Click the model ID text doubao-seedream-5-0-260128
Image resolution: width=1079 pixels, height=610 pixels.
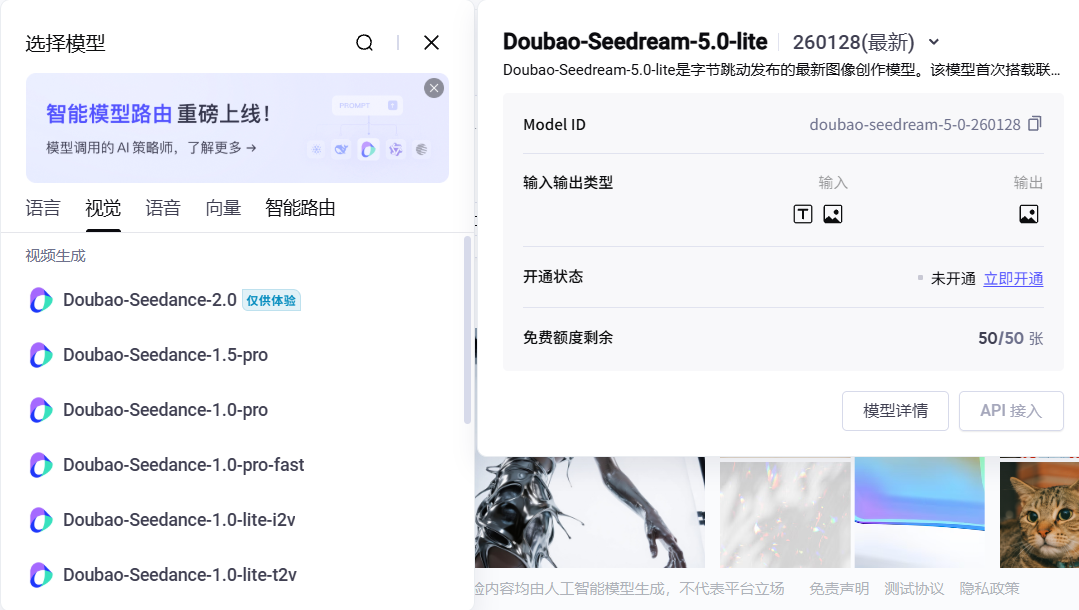(915, 125)
